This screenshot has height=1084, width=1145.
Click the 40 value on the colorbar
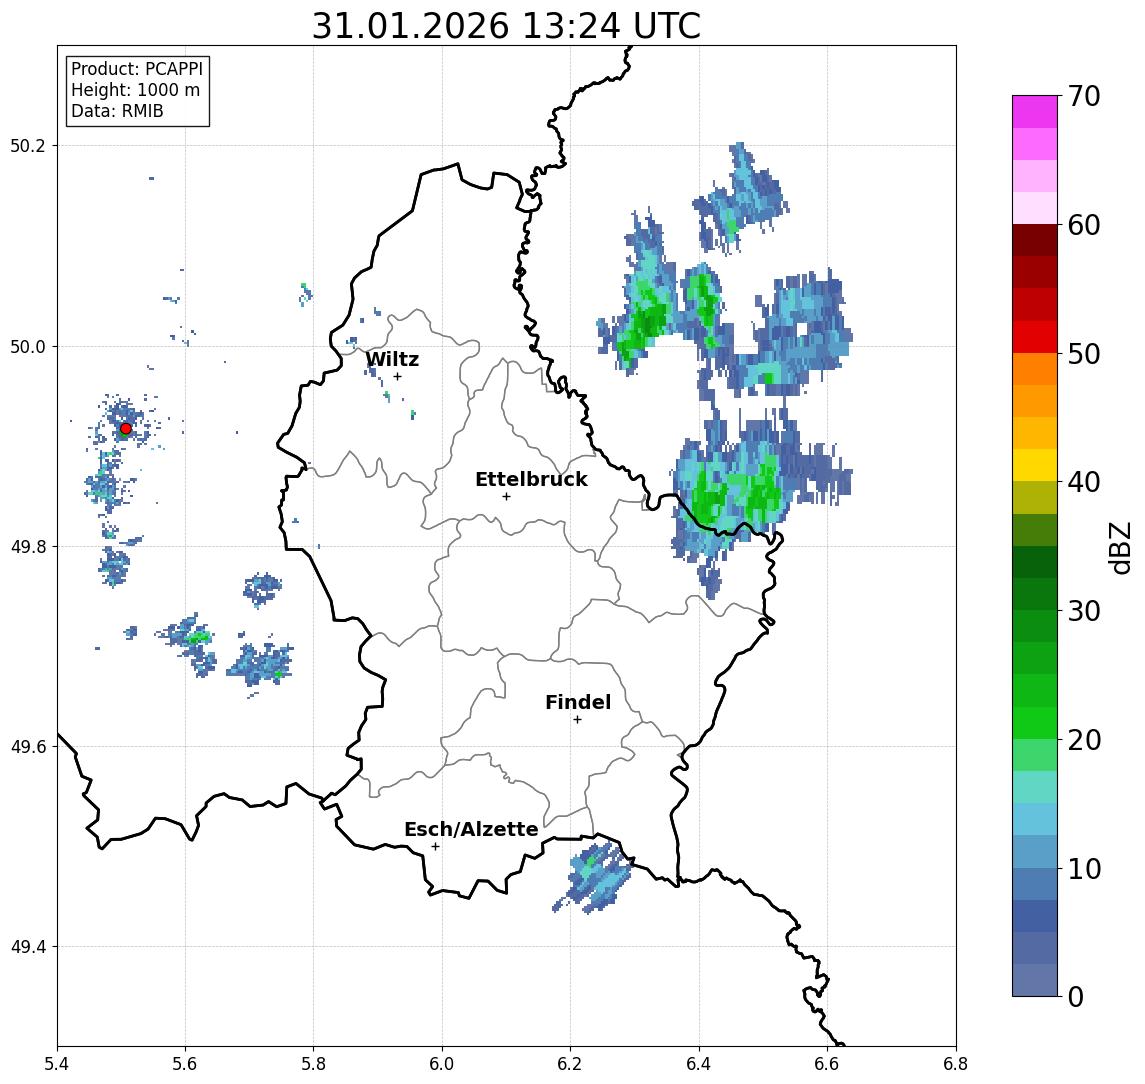point(1084,482)
